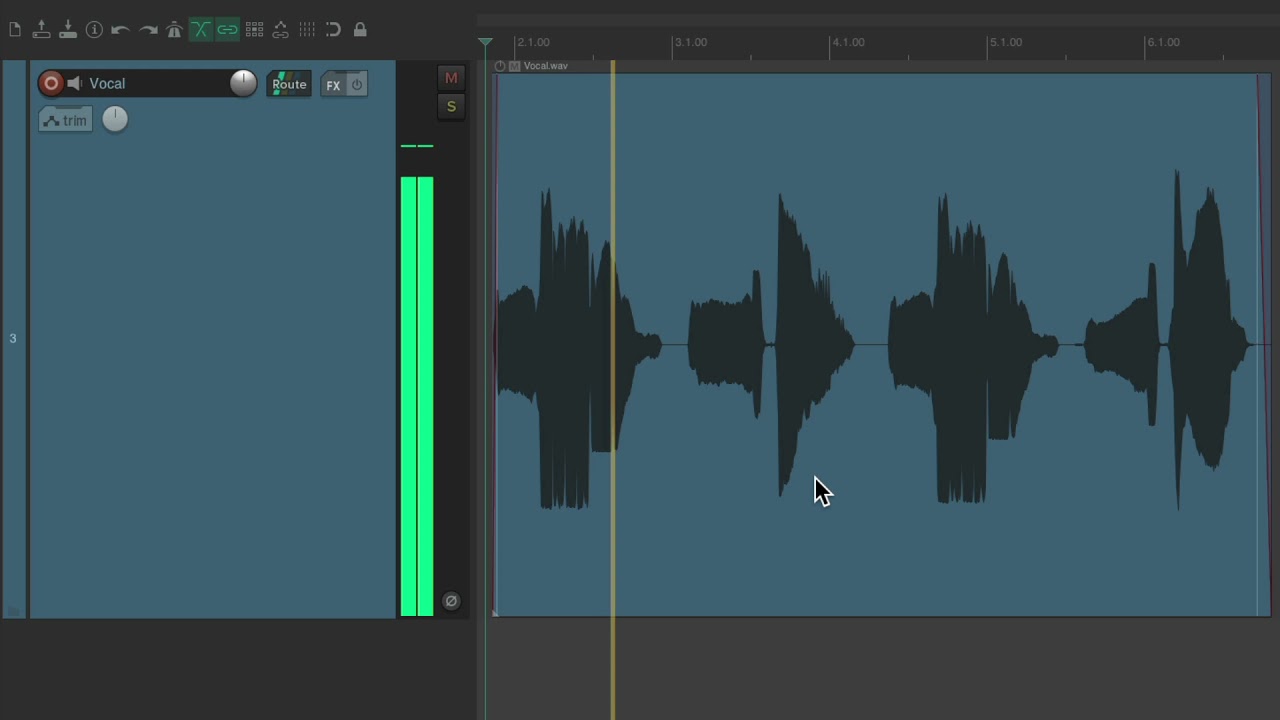This screenshot has width=1280, height=720.
Task: Toggle snap magnet icon
Action: pos(333,30)
